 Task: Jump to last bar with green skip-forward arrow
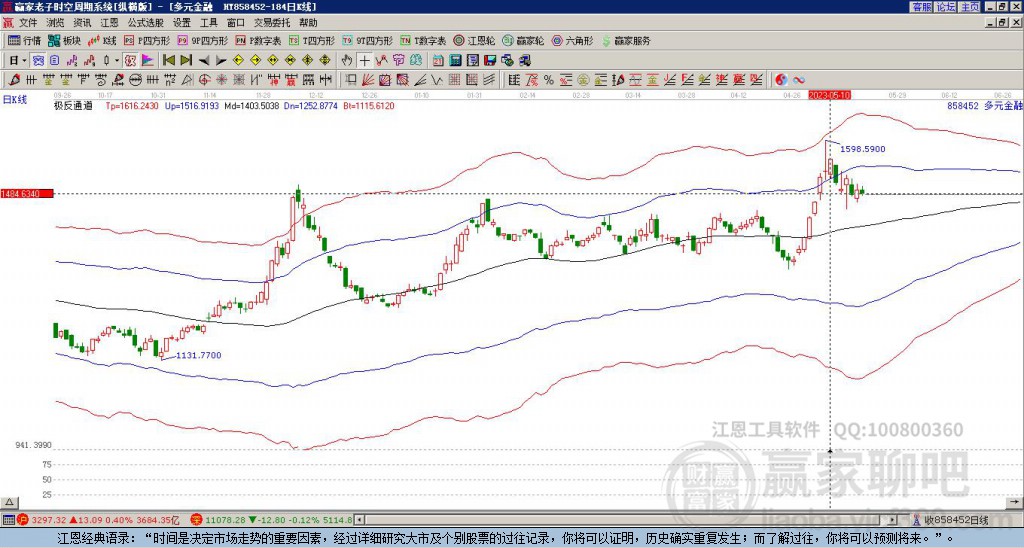186,60
